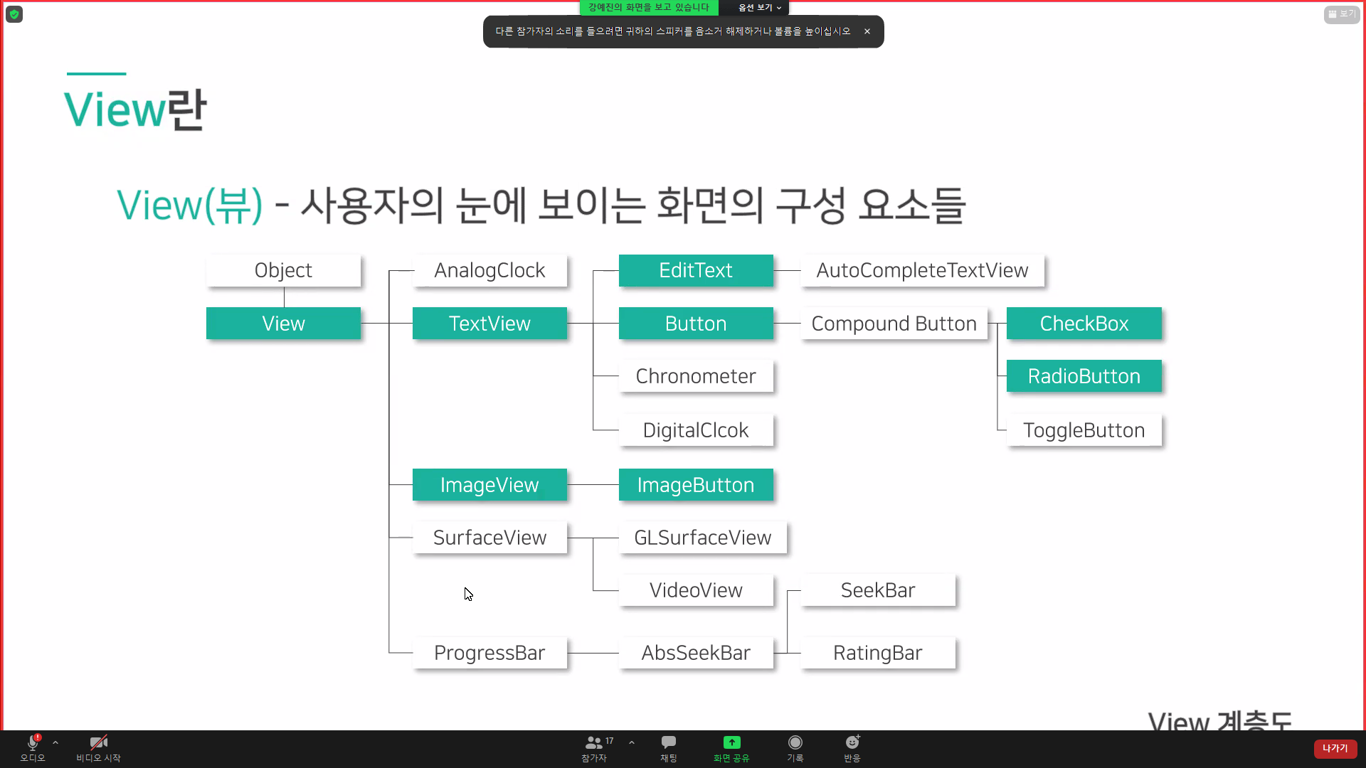This screenshot has height=768, width=1366.
Task: Click the AnalogClock box
Action: coord(489,270)
